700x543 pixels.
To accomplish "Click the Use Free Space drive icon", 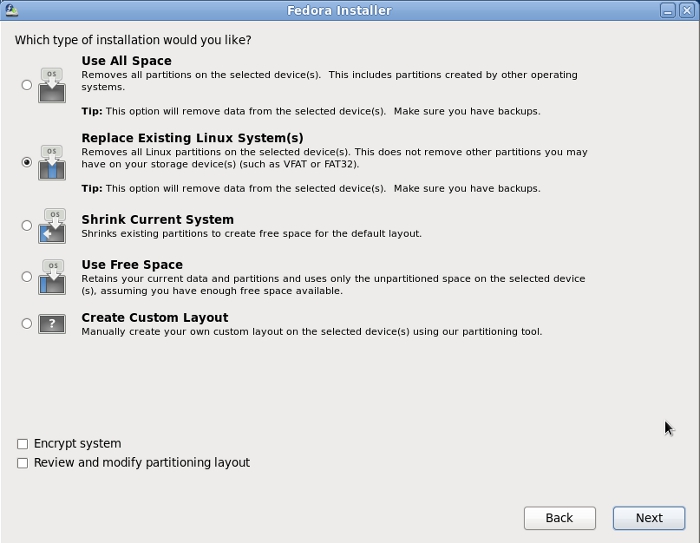I will pyautogui.click(x=52, y=277).
